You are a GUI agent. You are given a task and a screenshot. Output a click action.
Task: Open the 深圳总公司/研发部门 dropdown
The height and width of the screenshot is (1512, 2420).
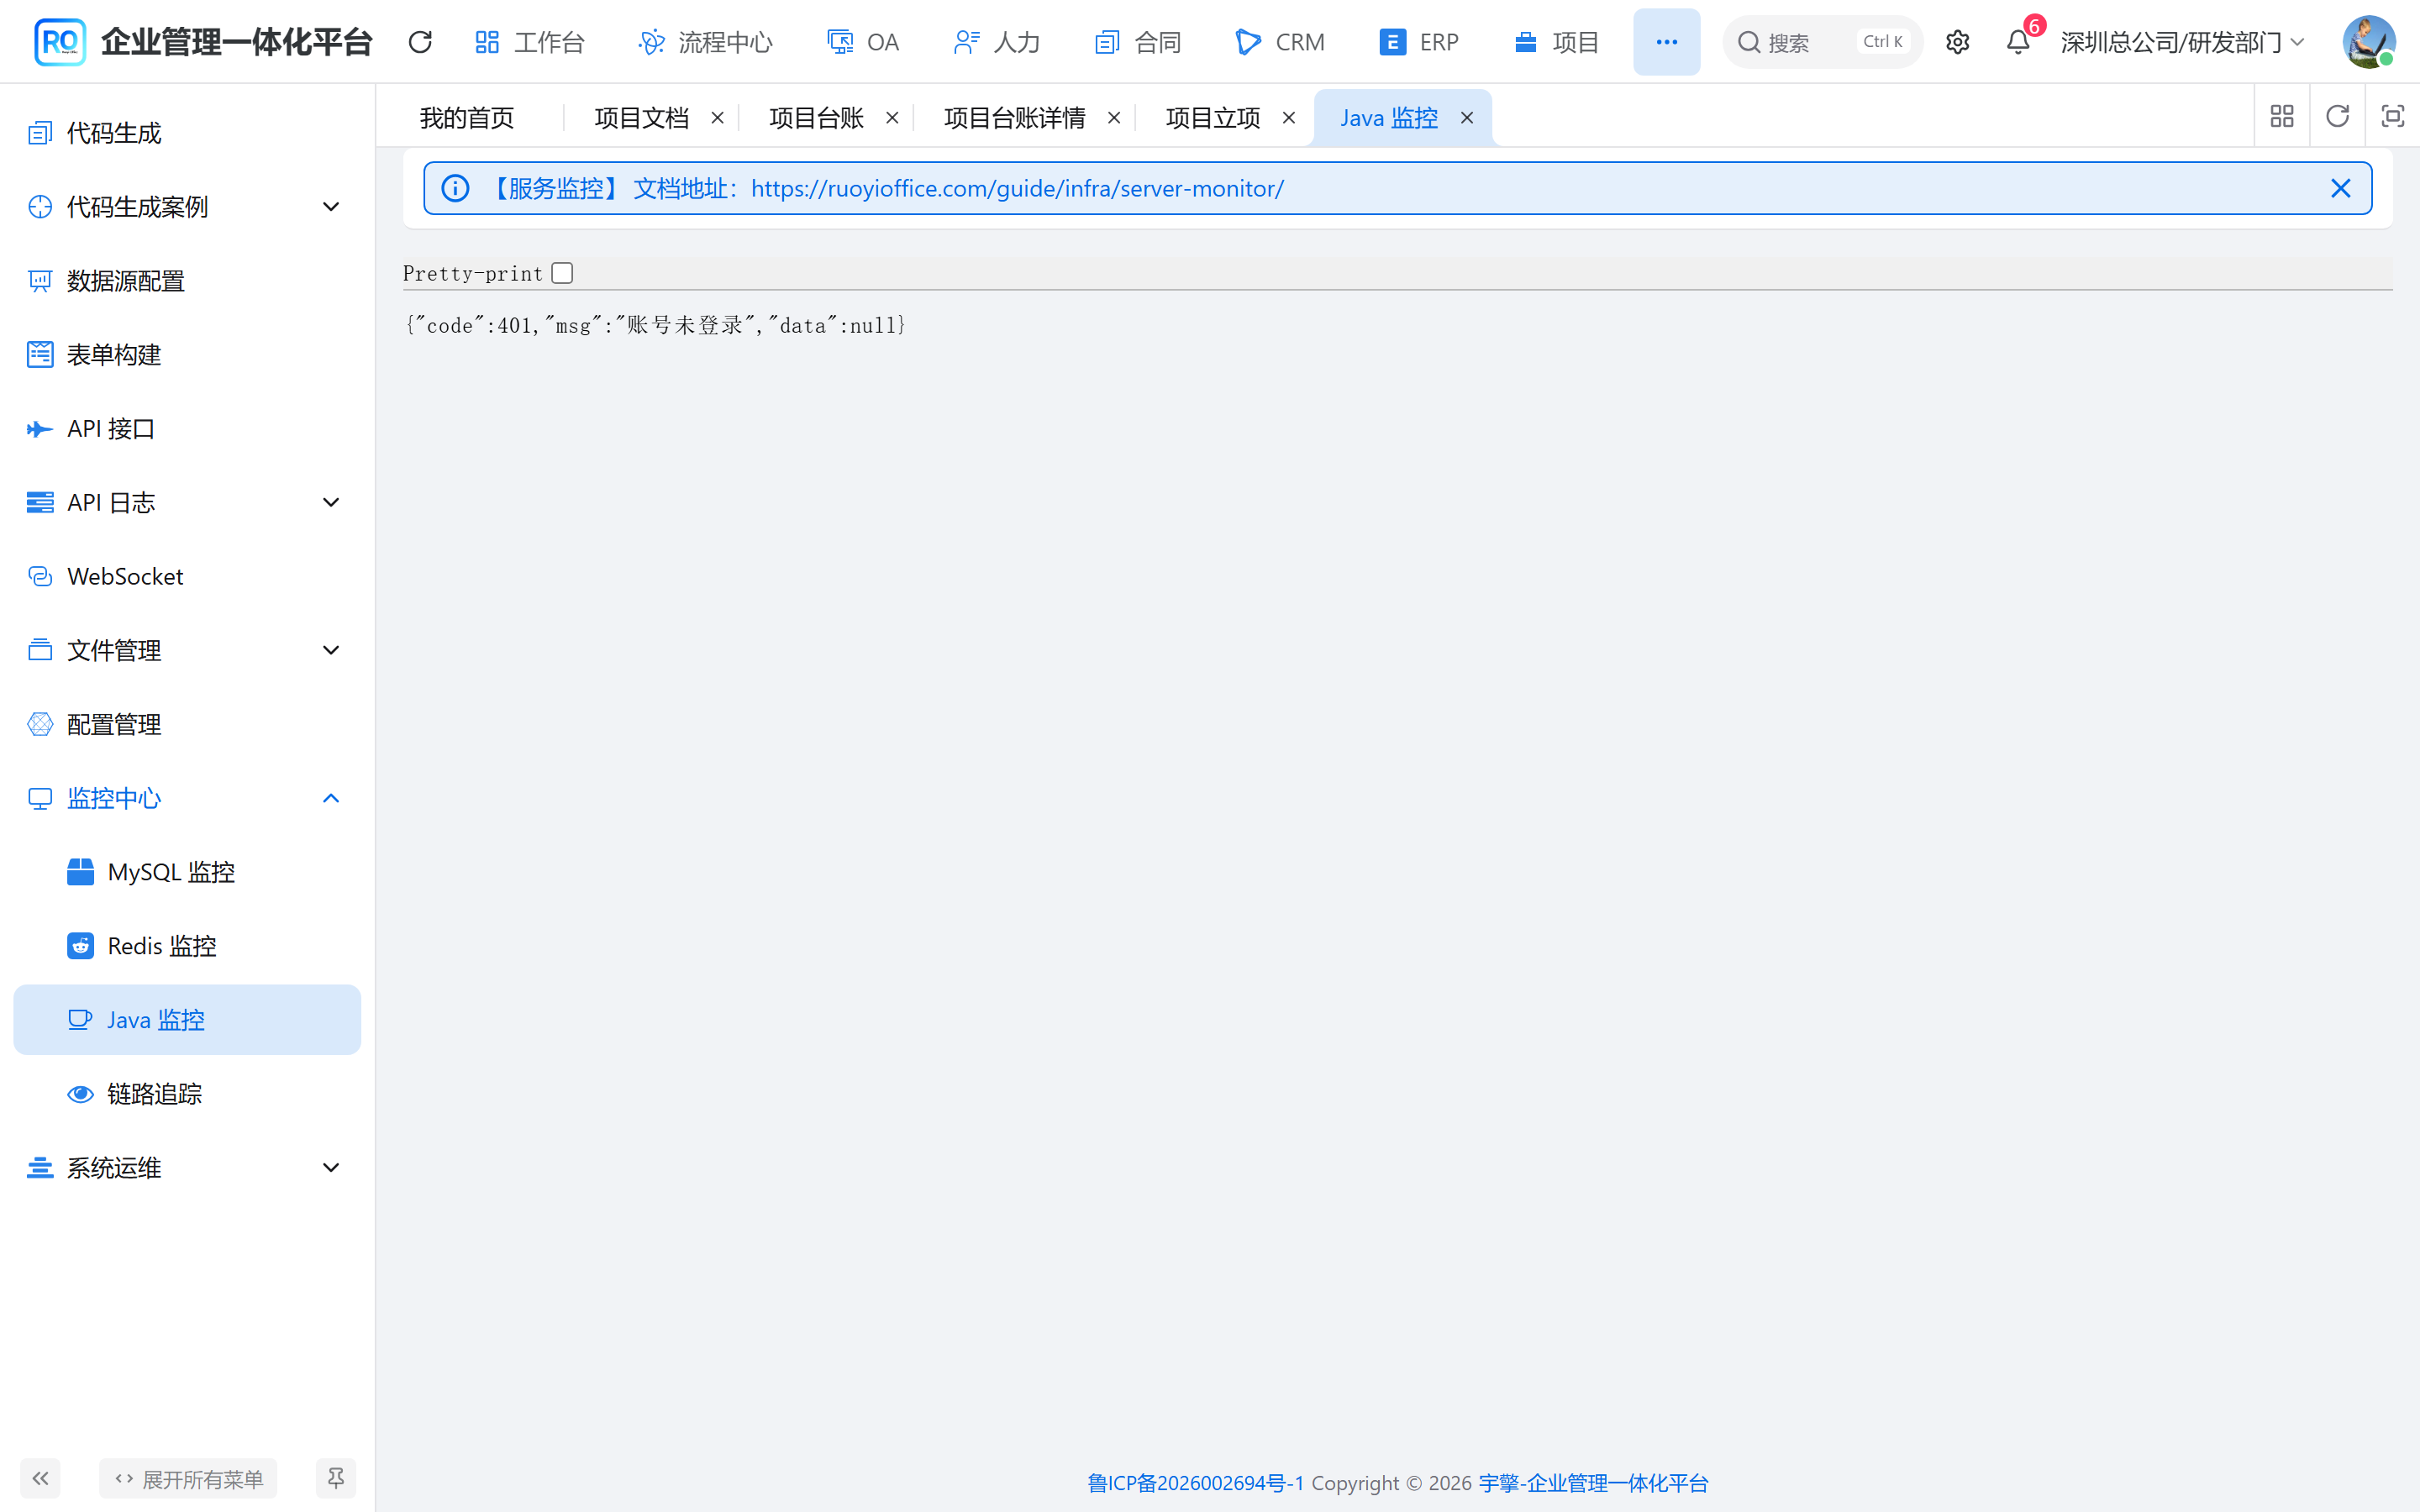pyautogui.click(x=2182, y=42)
